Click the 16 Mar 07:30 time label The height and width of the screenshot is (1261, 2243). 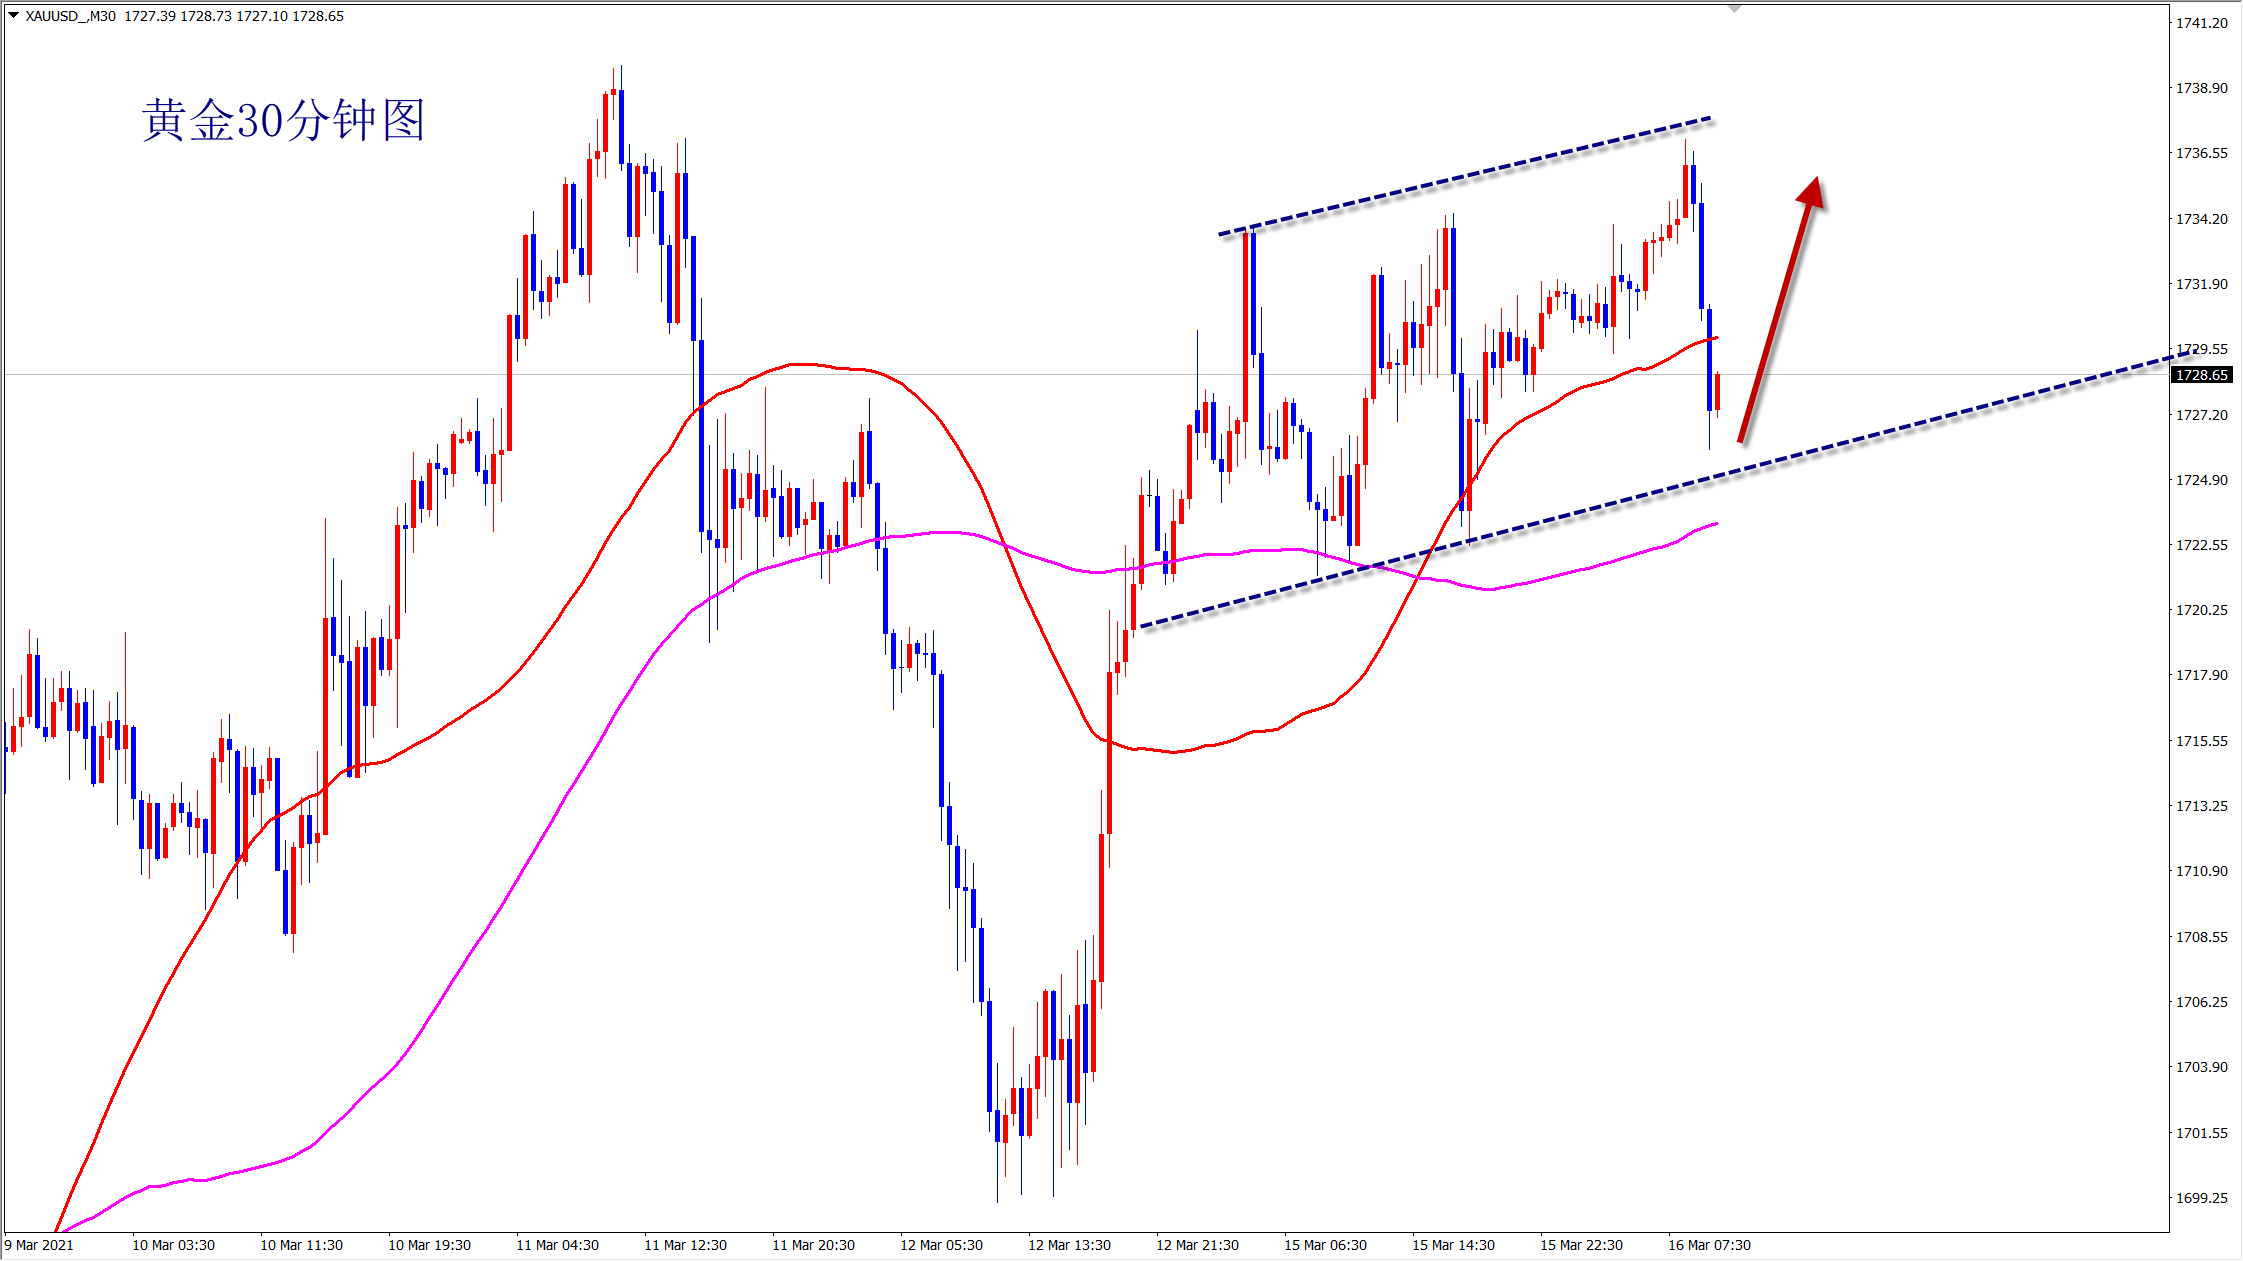pos(1709,1245)
